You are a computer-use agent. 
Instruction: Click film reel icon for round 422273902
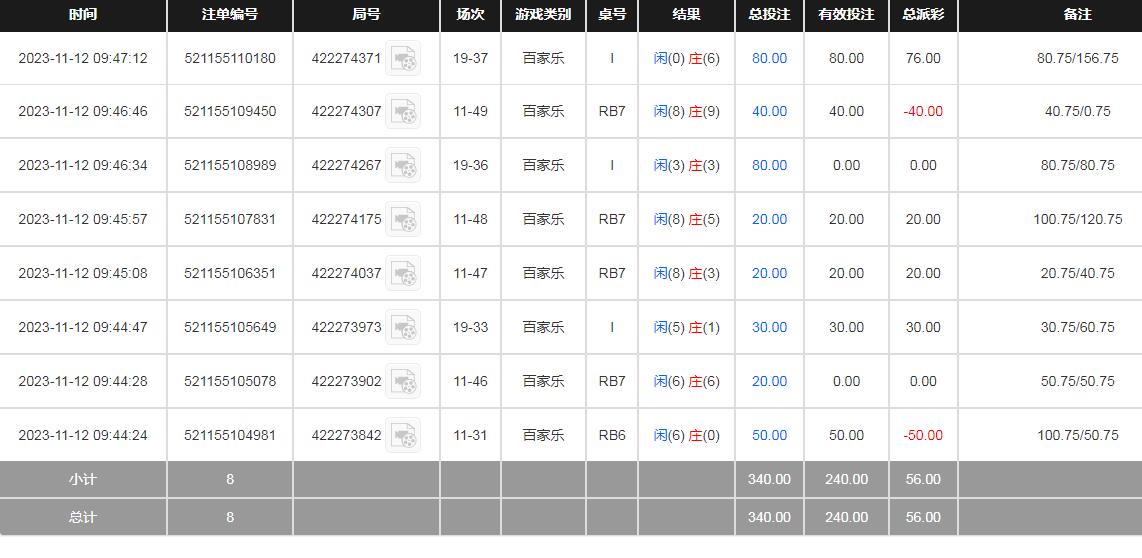coord(403,382)
